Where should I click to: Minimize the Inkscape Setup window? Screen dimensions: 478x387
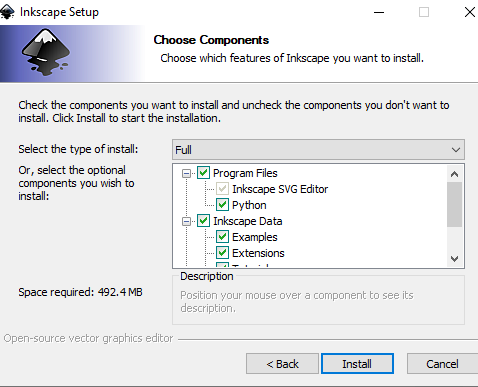coord(379,12)
